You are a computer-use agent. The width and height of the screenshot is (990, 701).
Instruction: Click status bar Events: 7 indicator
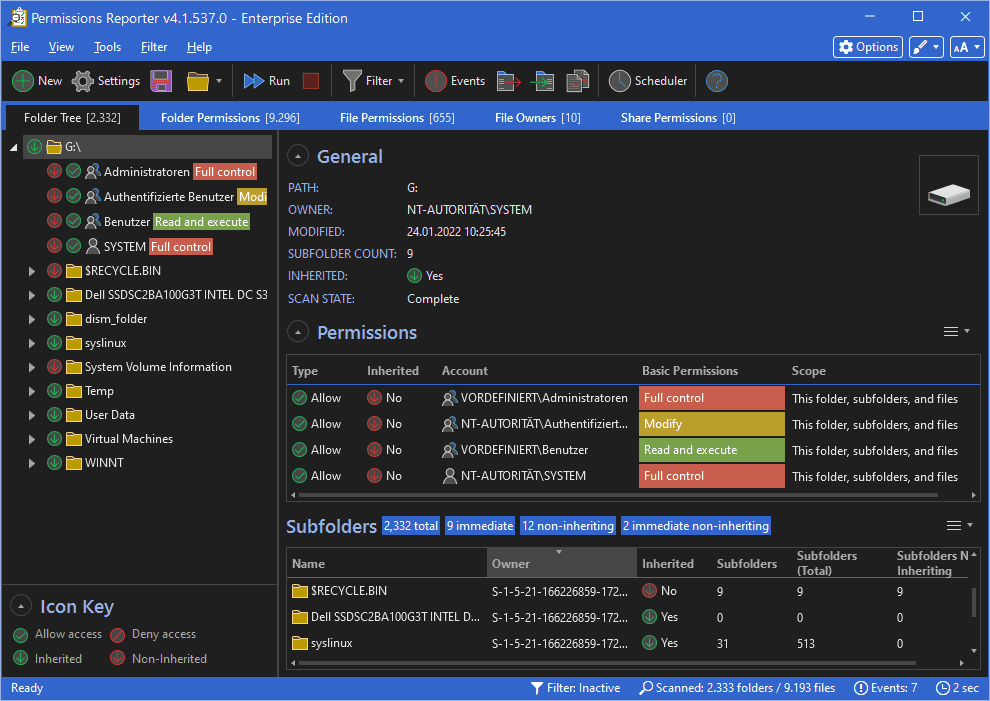pyautogui.click(x=885, y=688)
